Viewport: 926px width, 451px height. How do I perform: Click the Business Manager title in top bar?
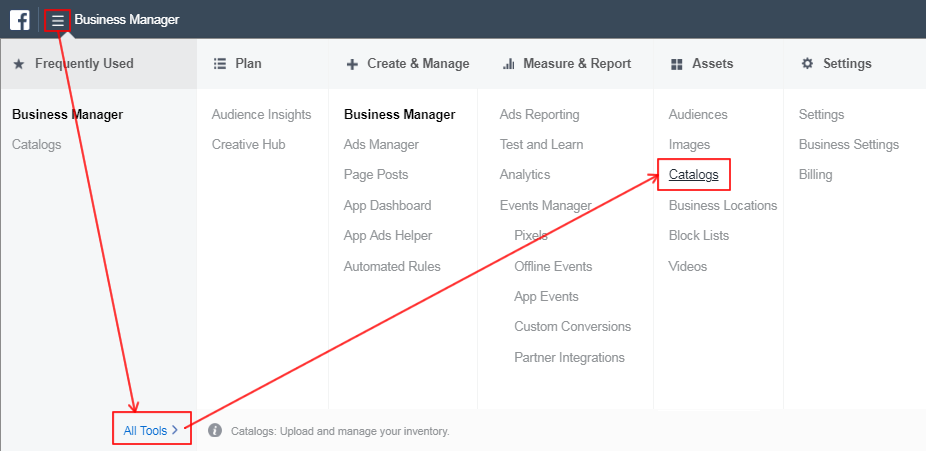[126, 20]
